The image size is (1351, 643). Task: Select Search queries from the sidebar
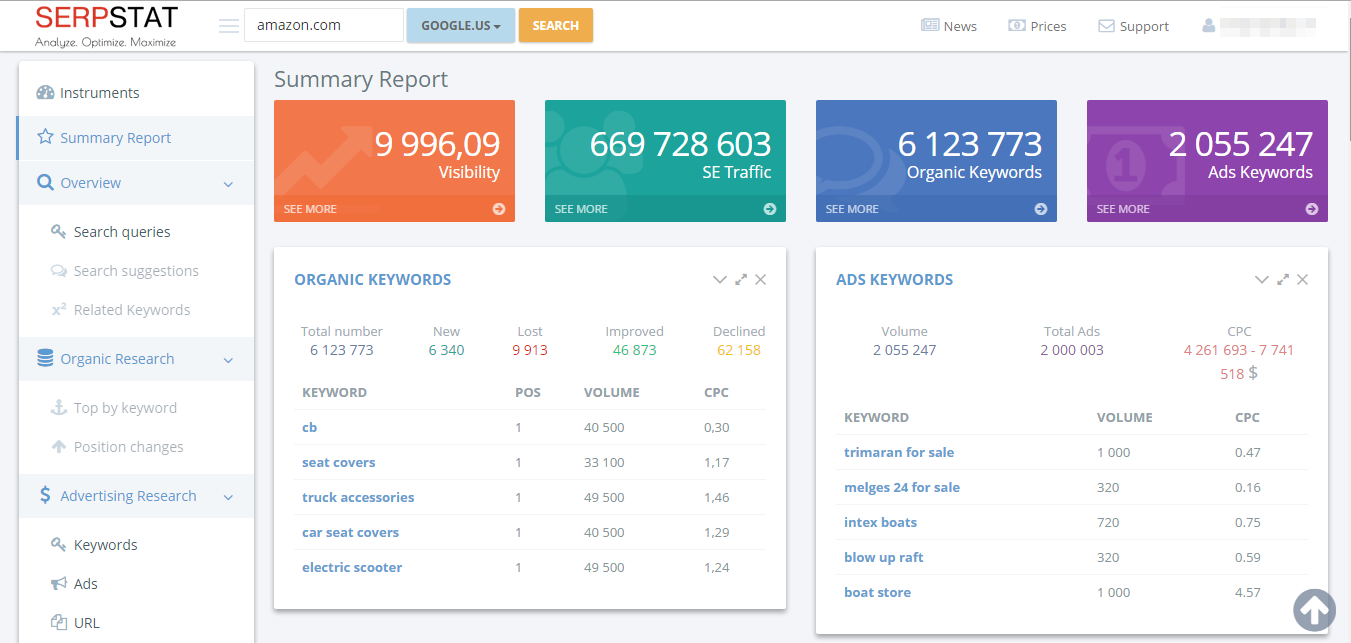122,232
